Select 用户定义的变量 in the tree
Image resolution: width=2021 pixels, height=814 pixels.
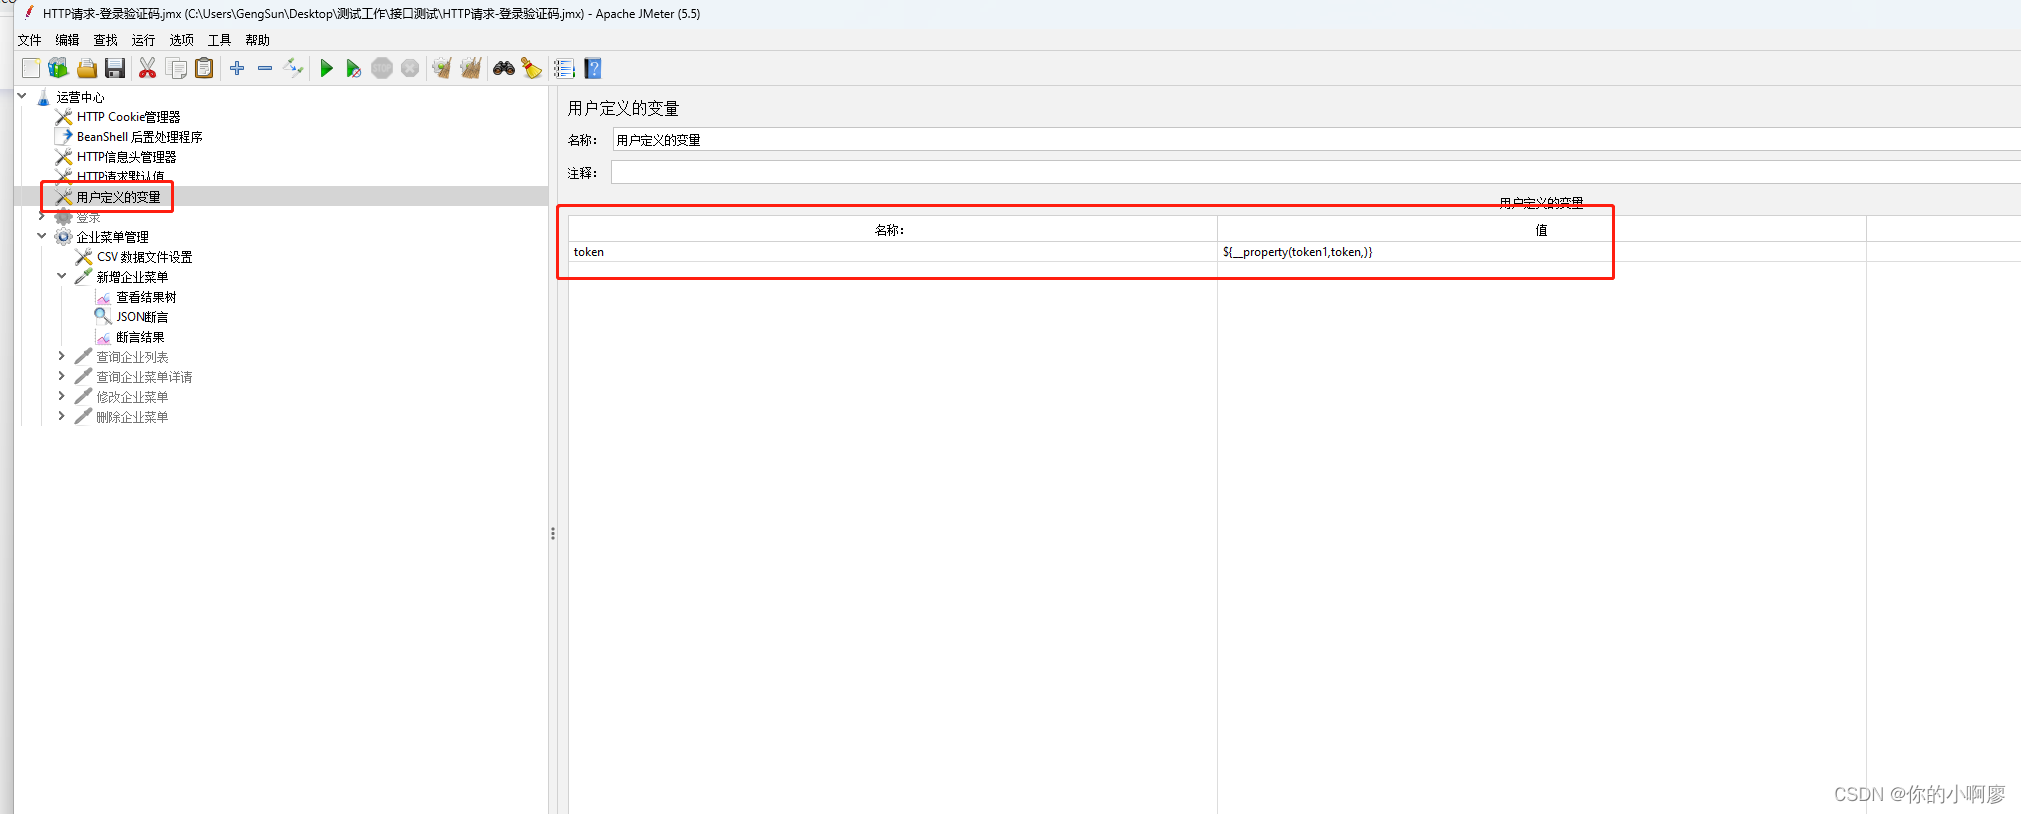(x=118, y=197)
